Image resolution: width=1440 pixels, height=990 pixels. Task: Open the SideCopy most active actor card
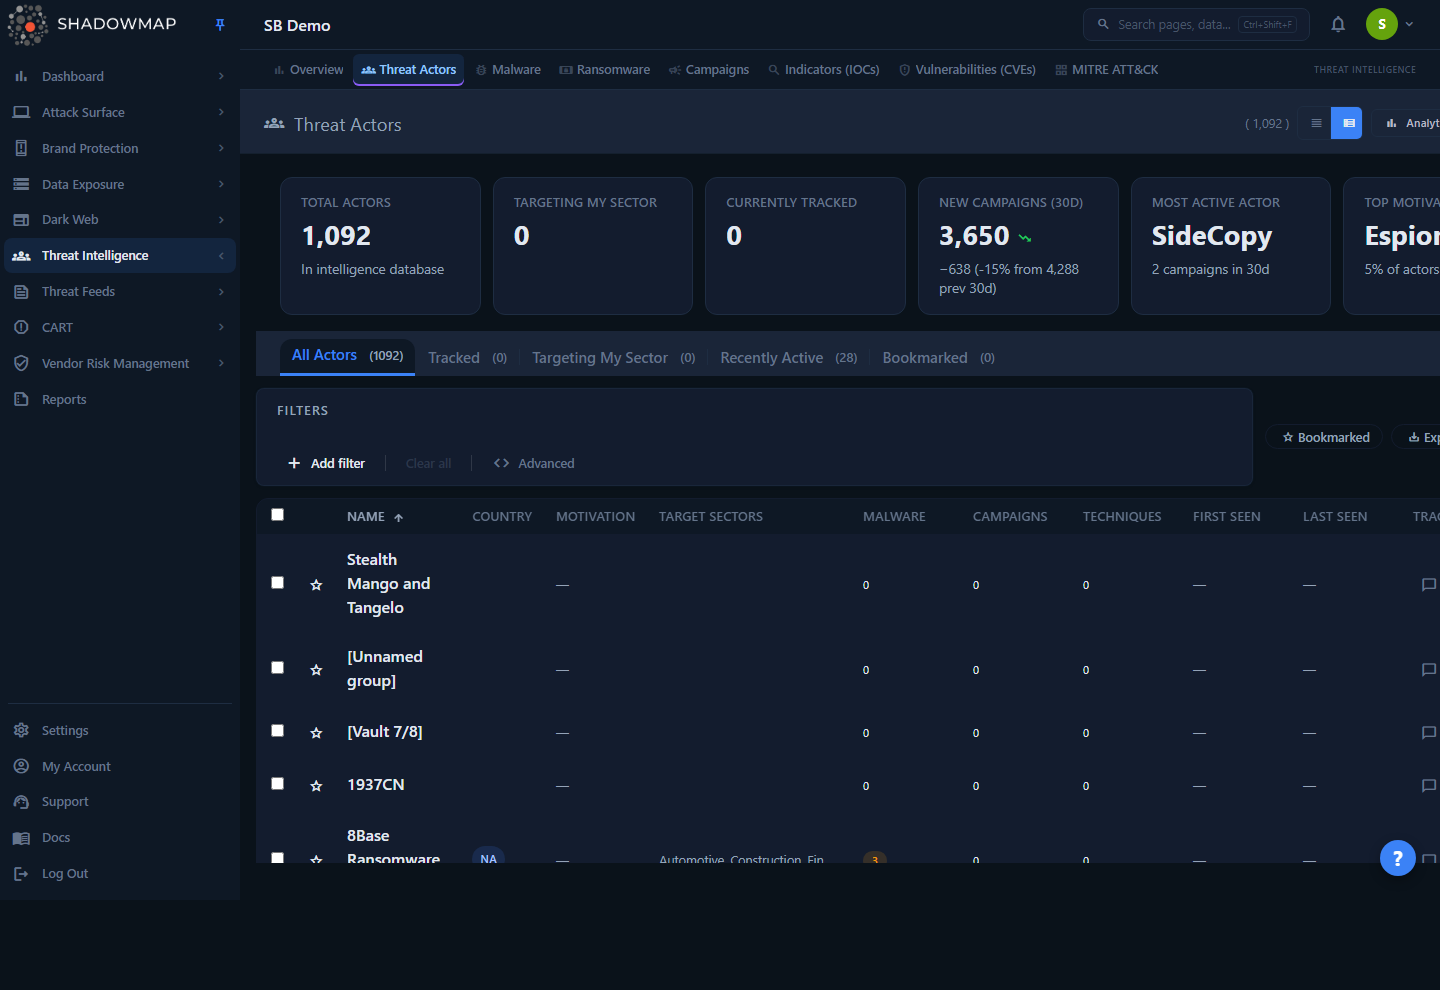point(1230,246)
